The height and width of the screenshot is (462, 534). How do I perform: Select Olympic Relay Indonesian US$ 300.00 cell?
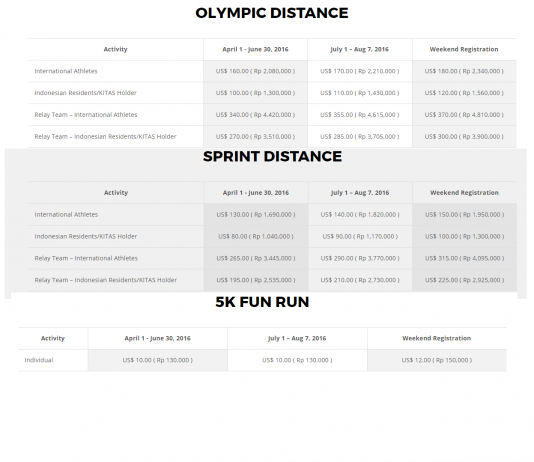pos(464,137)
